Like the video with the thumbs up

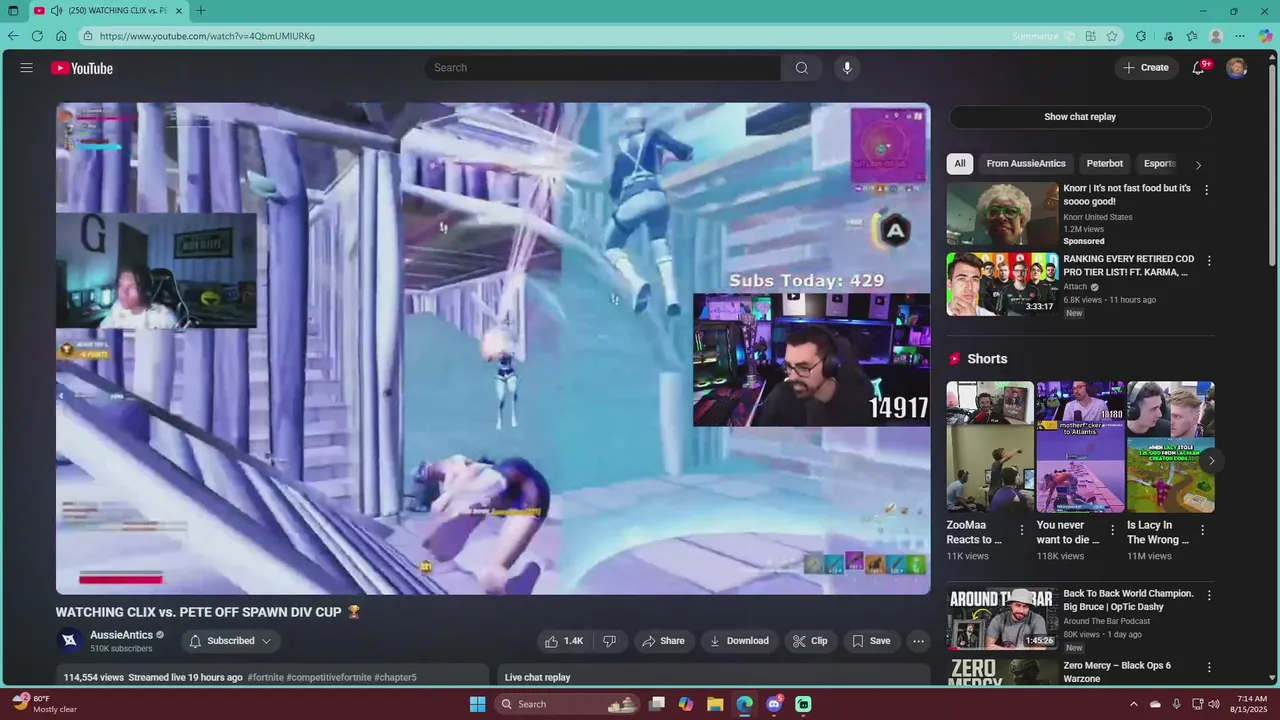(564, 641)
